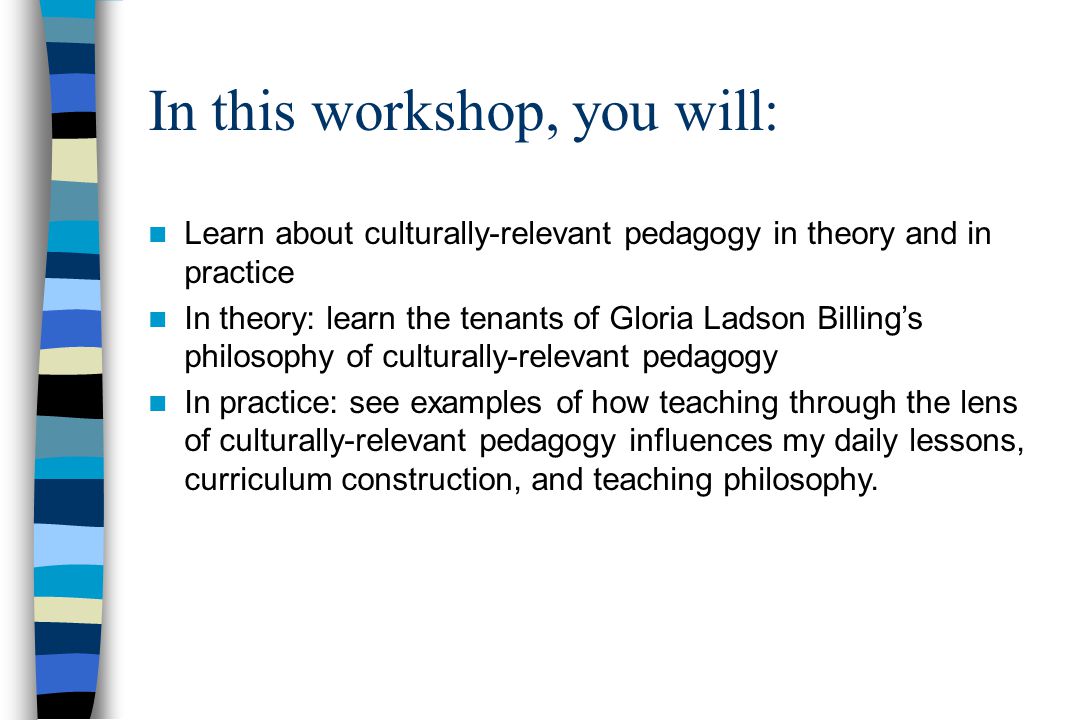Click the black block at the stripe bottom
This screenshot has height=720, width=1080.
(65, 706)
